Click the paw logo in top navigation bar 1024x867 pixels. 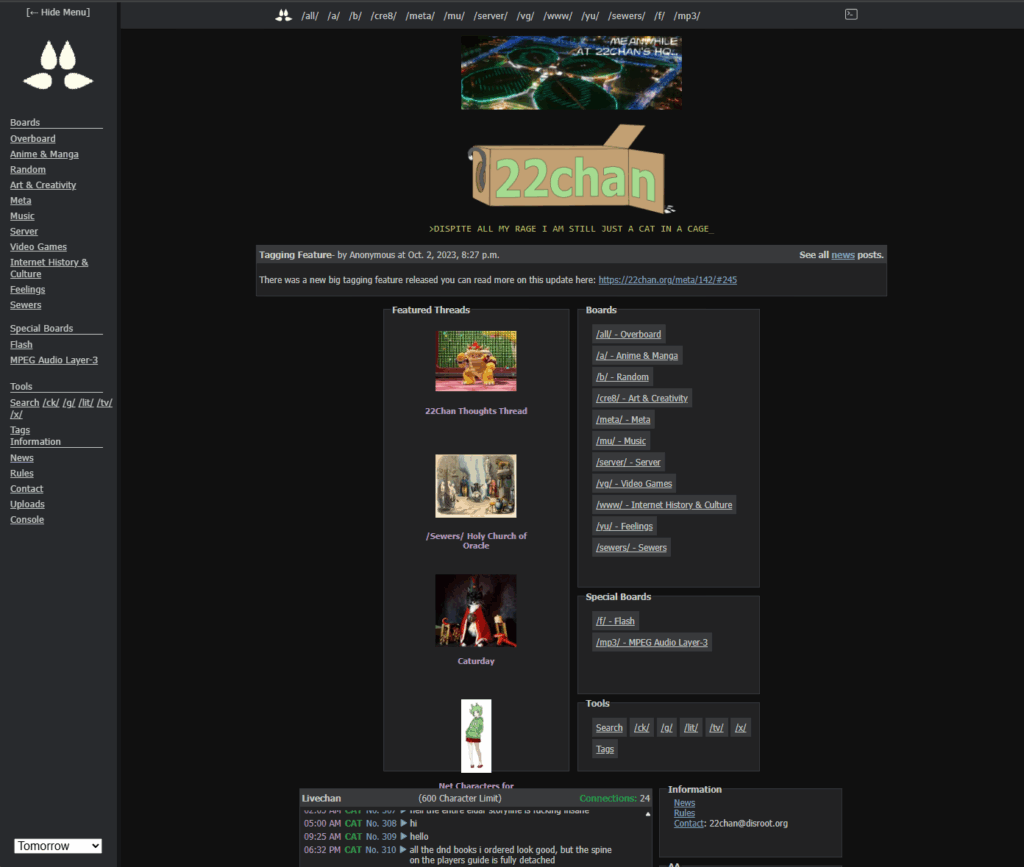[283, 16]
